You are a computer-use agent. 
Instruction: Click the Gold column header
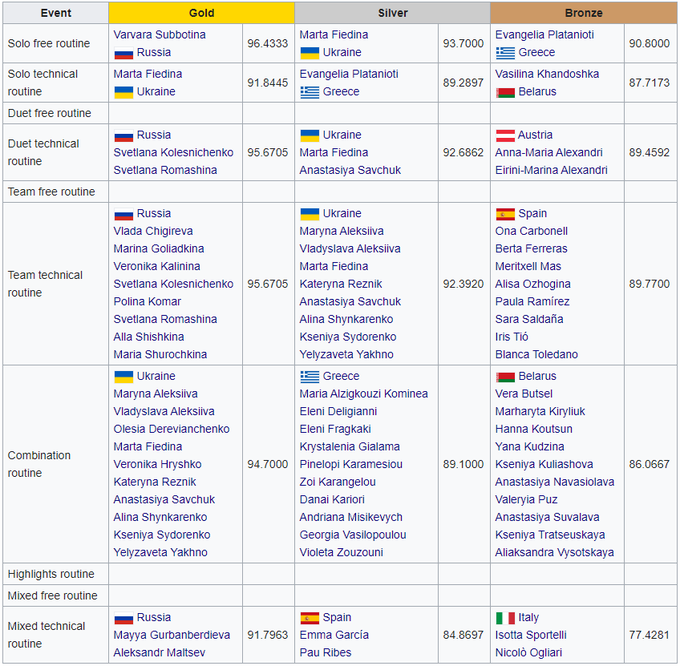tap(201, 13)
